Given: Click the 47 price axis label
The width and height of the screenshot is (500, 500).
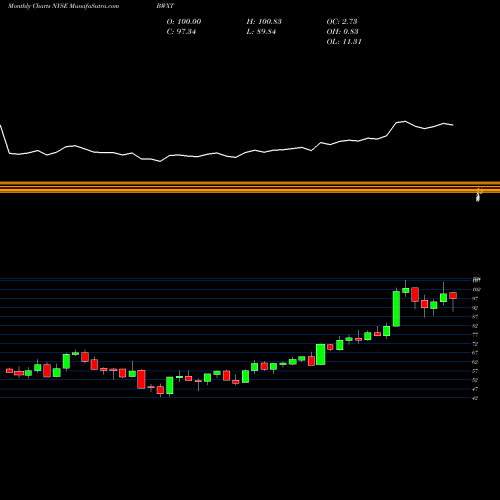Looking at the screenshot, I should pyautogui.click(x=475, y=389).
